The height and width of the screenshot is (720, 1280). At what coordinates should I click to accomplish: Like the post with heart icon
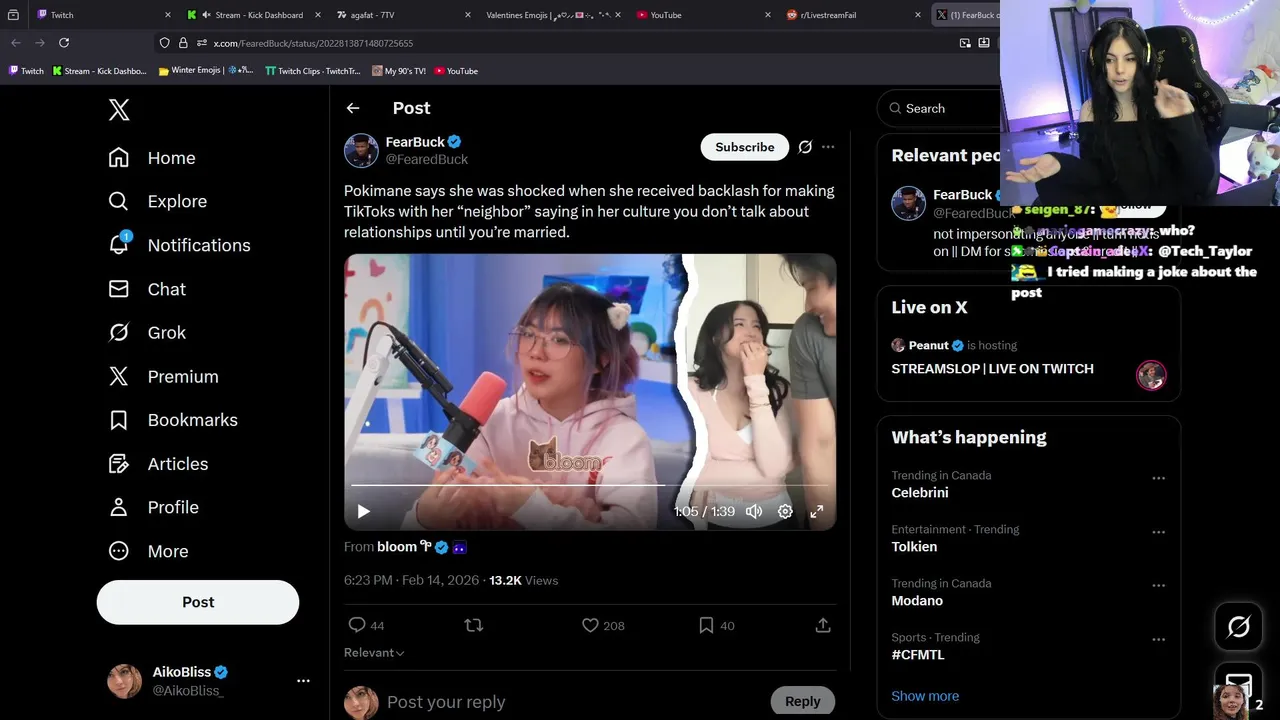pyautogui.click(x=590, y=625)
